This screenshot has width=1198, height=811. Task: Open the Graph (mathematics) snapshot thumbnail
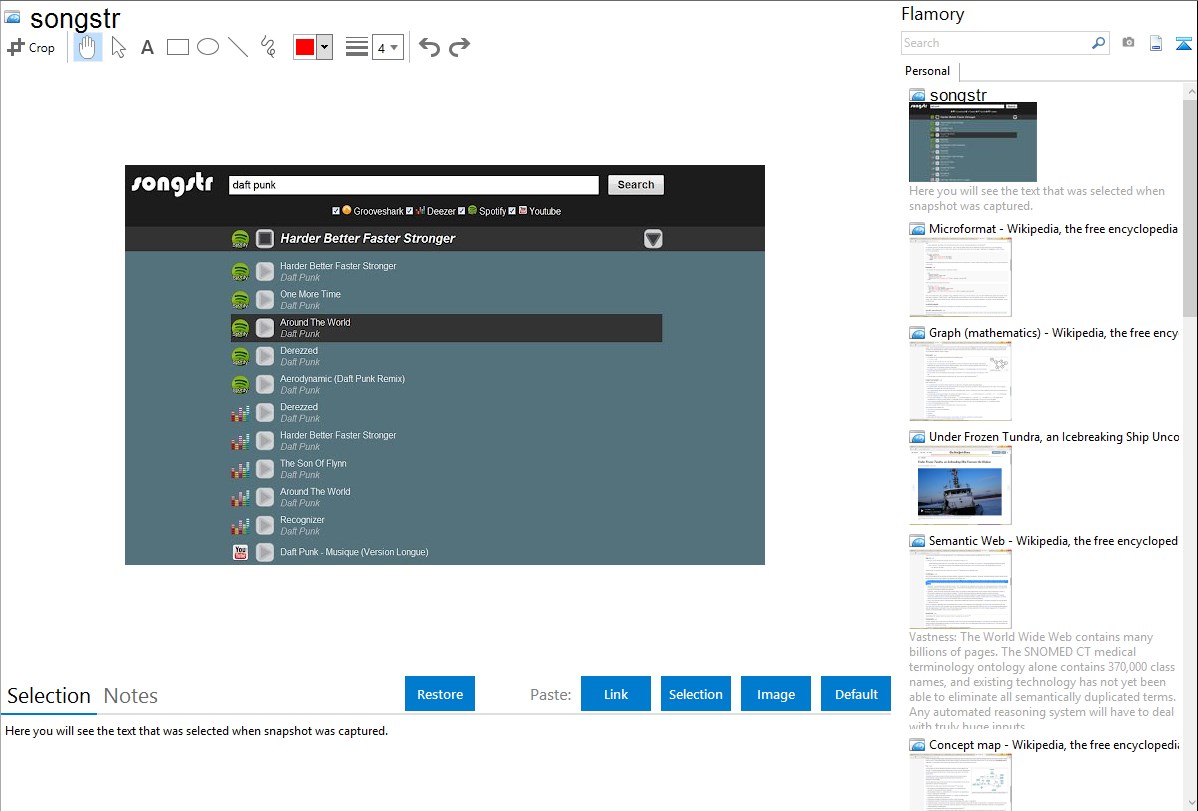960,381
